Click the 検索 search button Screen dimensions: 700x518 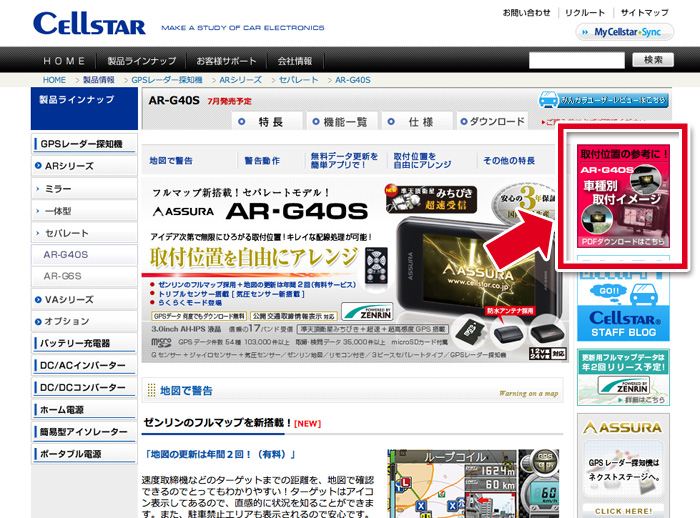tap(653, 60)
